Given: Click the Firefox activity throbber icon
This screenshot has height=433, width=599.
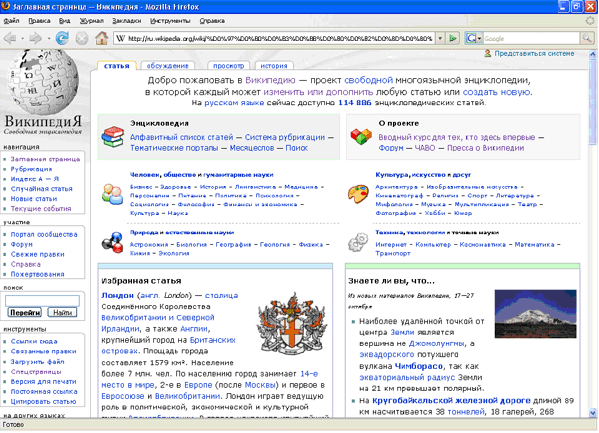Looking at the screenshot, I should 591,21.
